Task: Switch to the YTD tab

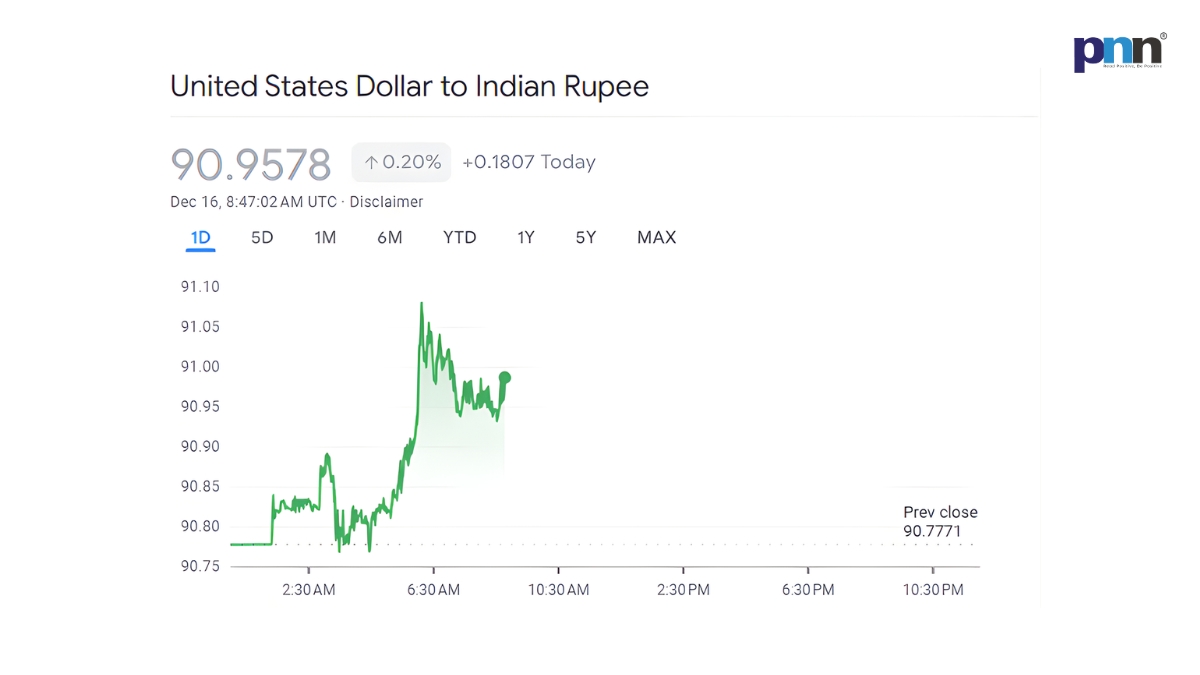Action: [460, 238]
